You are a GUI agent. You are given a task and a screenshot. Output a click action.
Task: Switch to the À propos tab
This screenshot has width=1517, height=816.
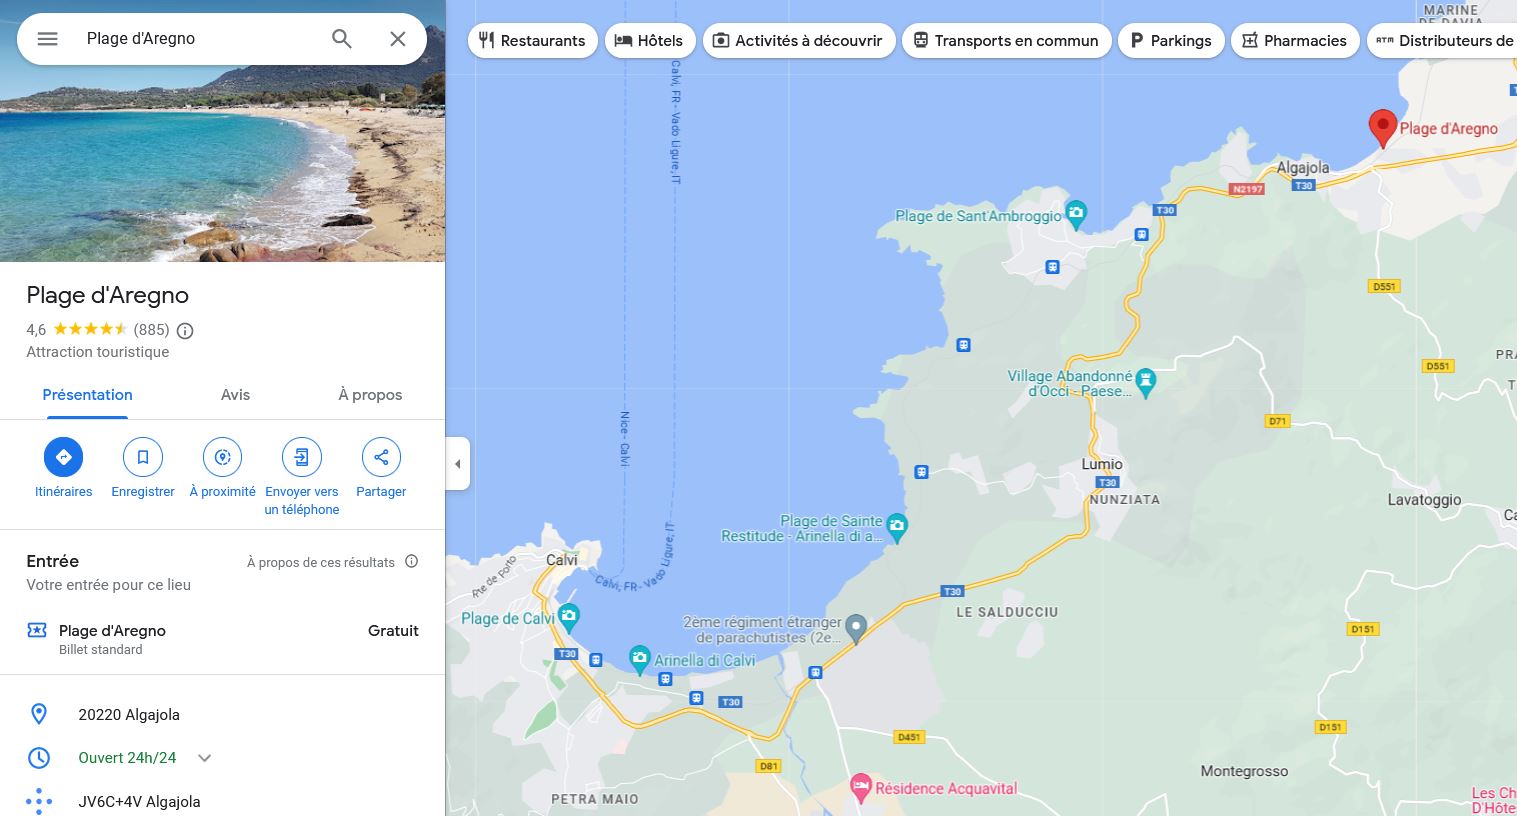(370, 395)
